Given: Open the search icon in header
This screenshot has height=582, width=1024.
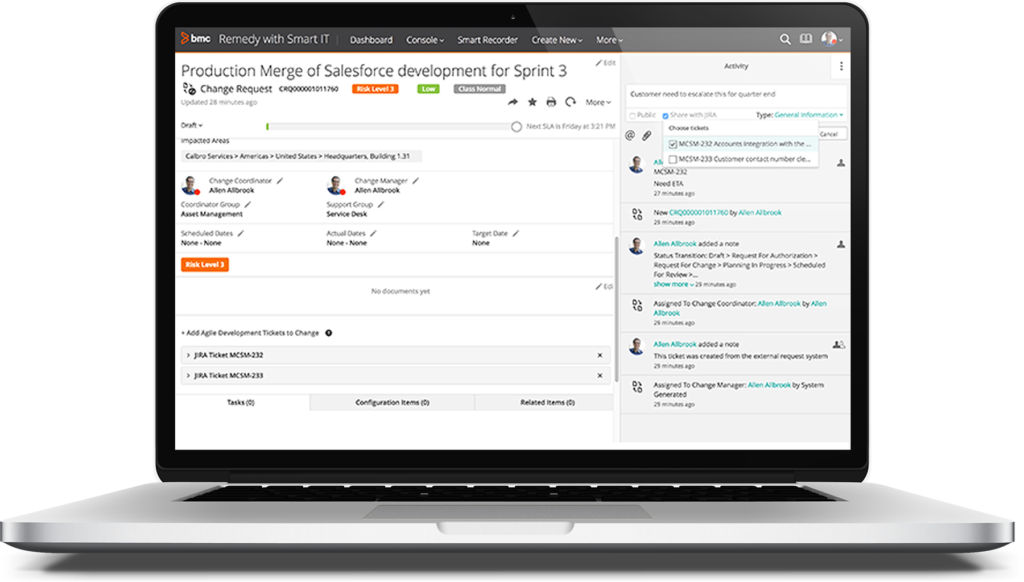Looking at the screenshot, I should tap(785, 39).
